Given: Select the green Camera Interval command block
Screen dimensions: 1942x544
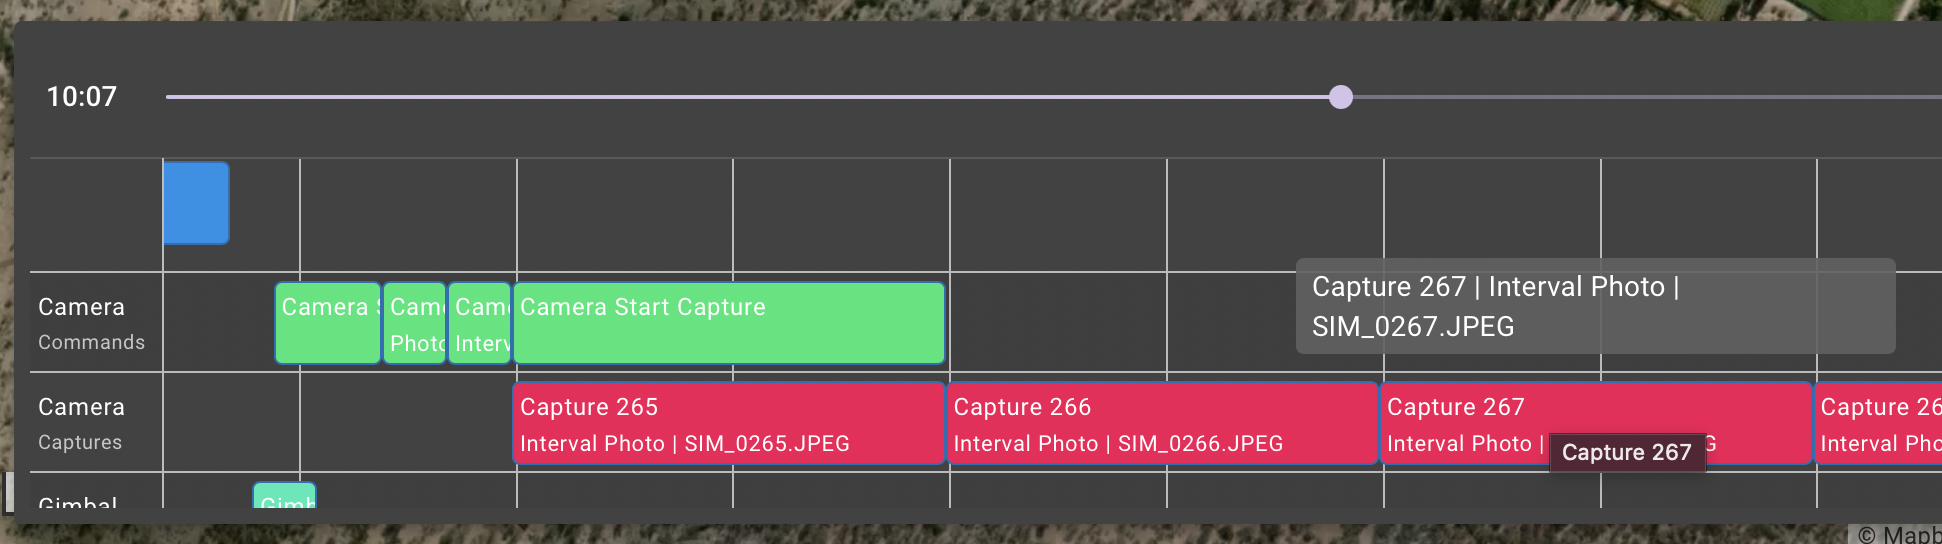Looking at the screenshot, I should [480, 323].
